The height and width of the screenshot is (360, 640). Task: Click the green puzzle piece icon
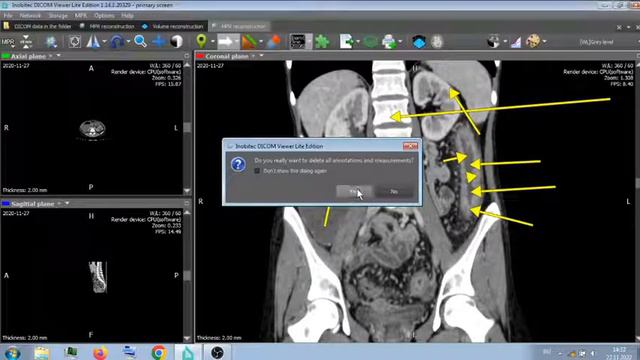(322, 42)
